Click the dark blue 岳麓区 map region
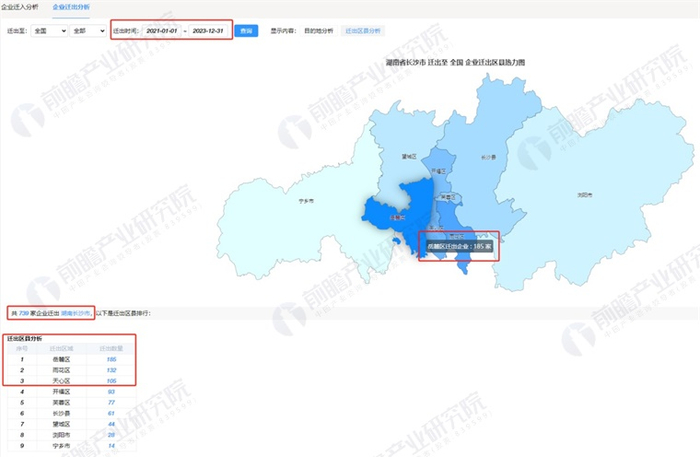700x457 pixels. click(397, 217)
